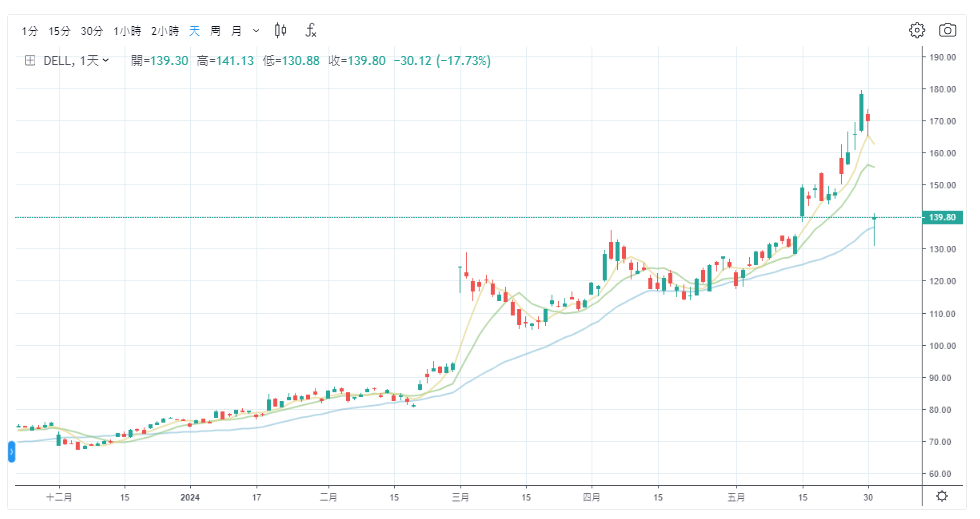The width and height of the screenshot is (980, 519).
Task: Click the 150.00 price axis label
Action: tap(942, 185)
